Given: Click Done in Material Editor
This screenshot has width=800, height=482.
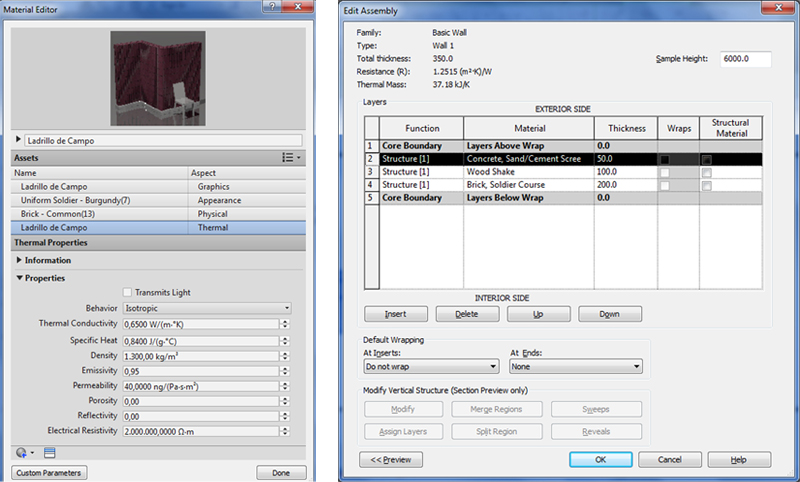Looking at the screenshot, I should (x=281, y=473).
